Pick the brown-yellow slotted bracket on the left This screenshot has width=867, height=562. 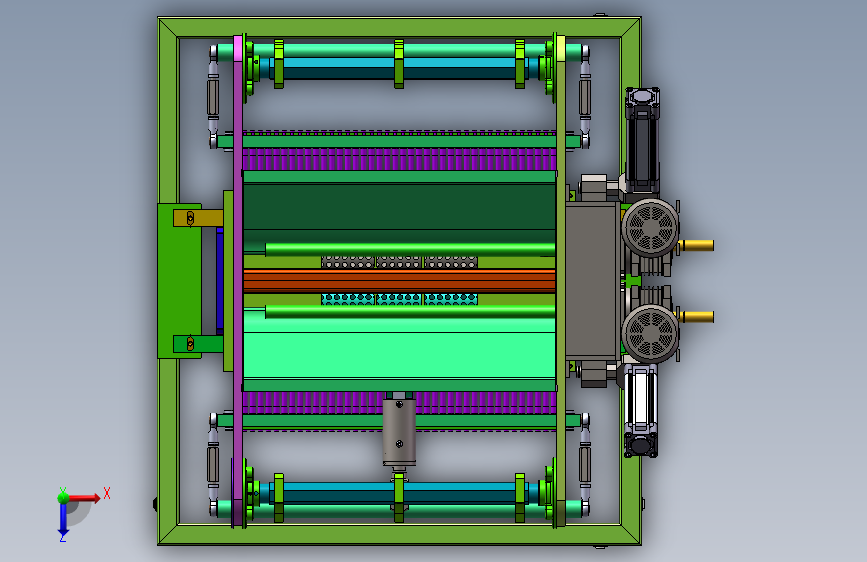coord(198,218)
